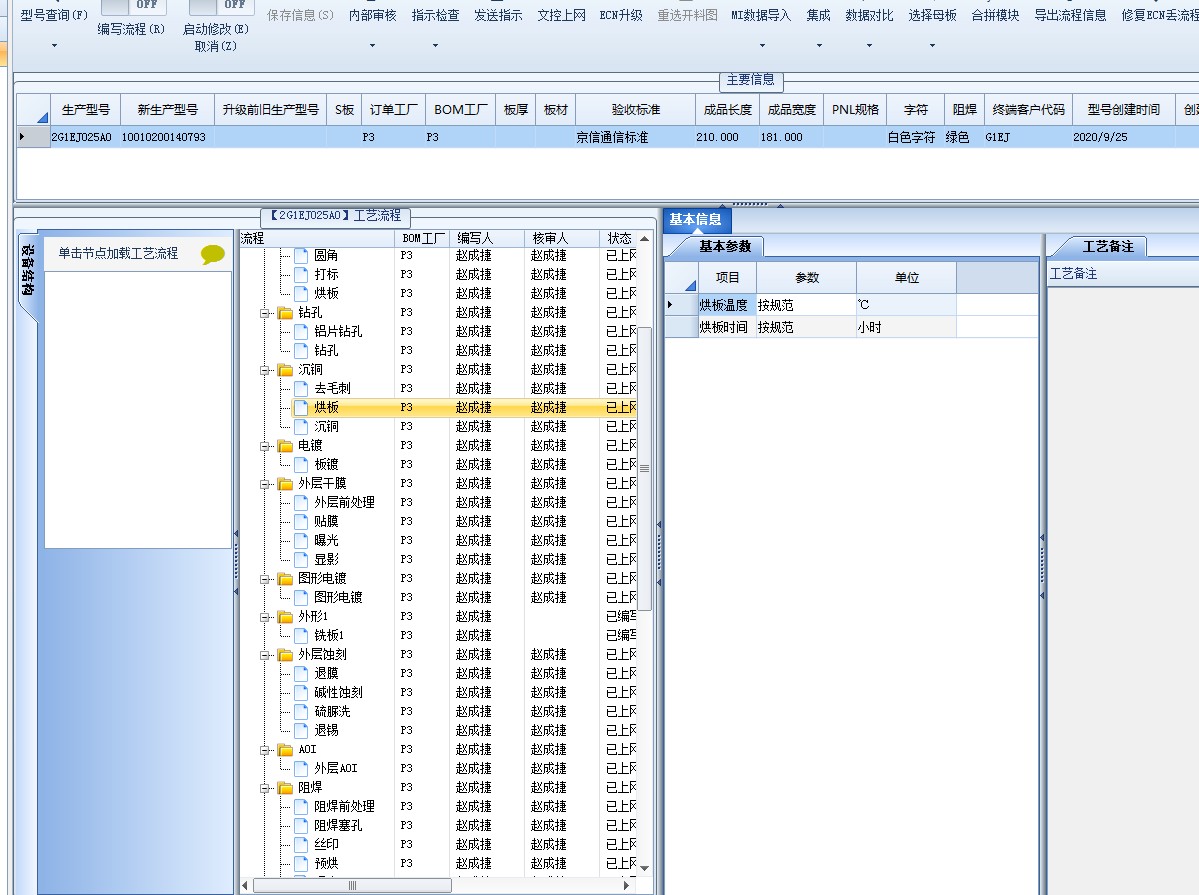1199x895 pixels.
Task: Open the dropdown arrow under 内部审核
Action: tap(372, 46)
